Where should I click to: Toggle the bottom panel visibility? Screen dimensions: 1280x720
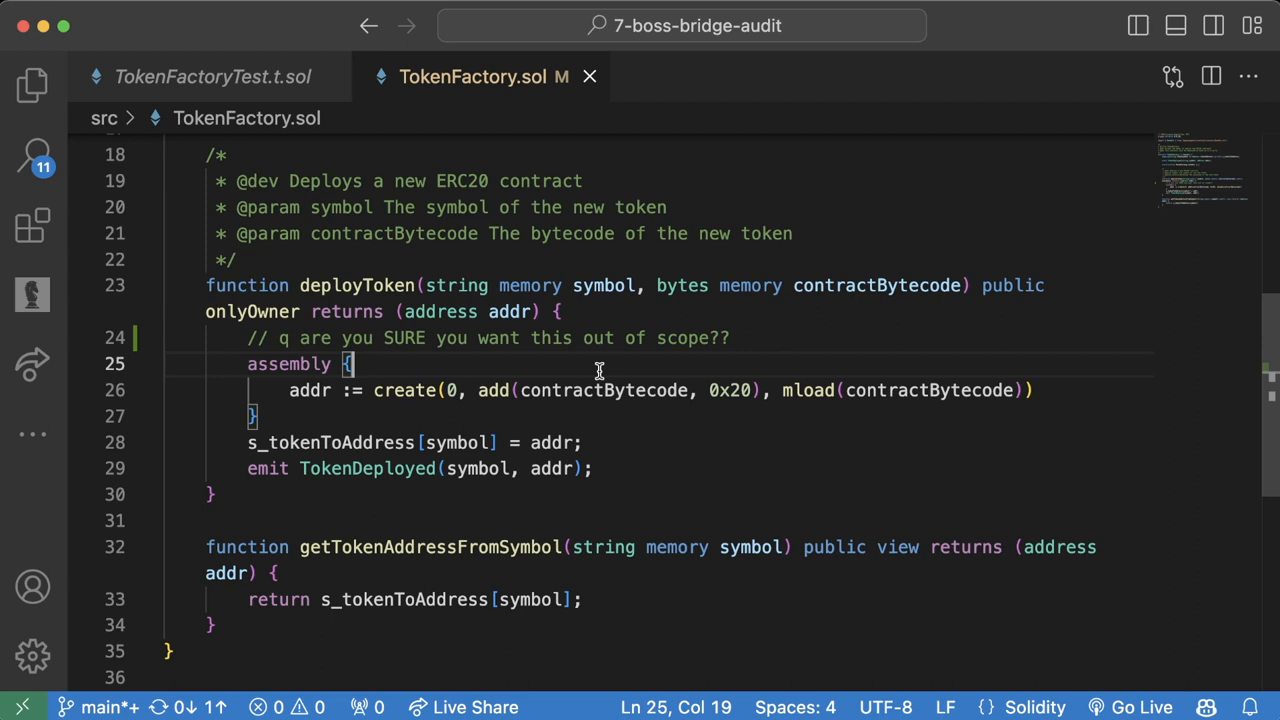tap(1176, 26)
